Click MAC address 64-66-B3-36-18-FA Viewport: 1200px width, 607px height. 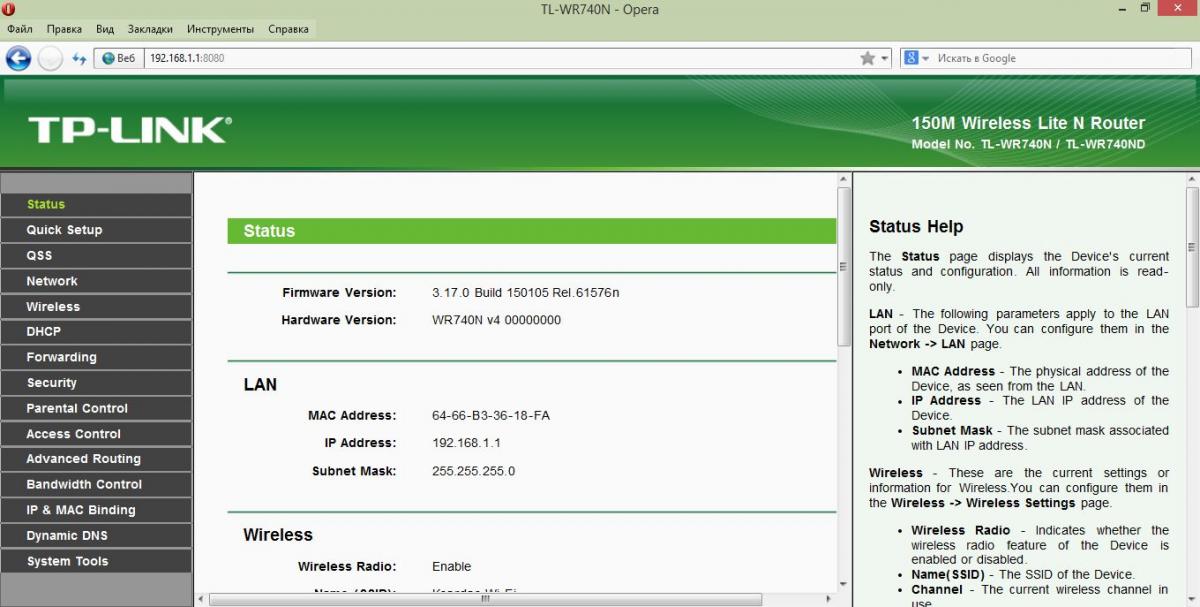[491, 415]
